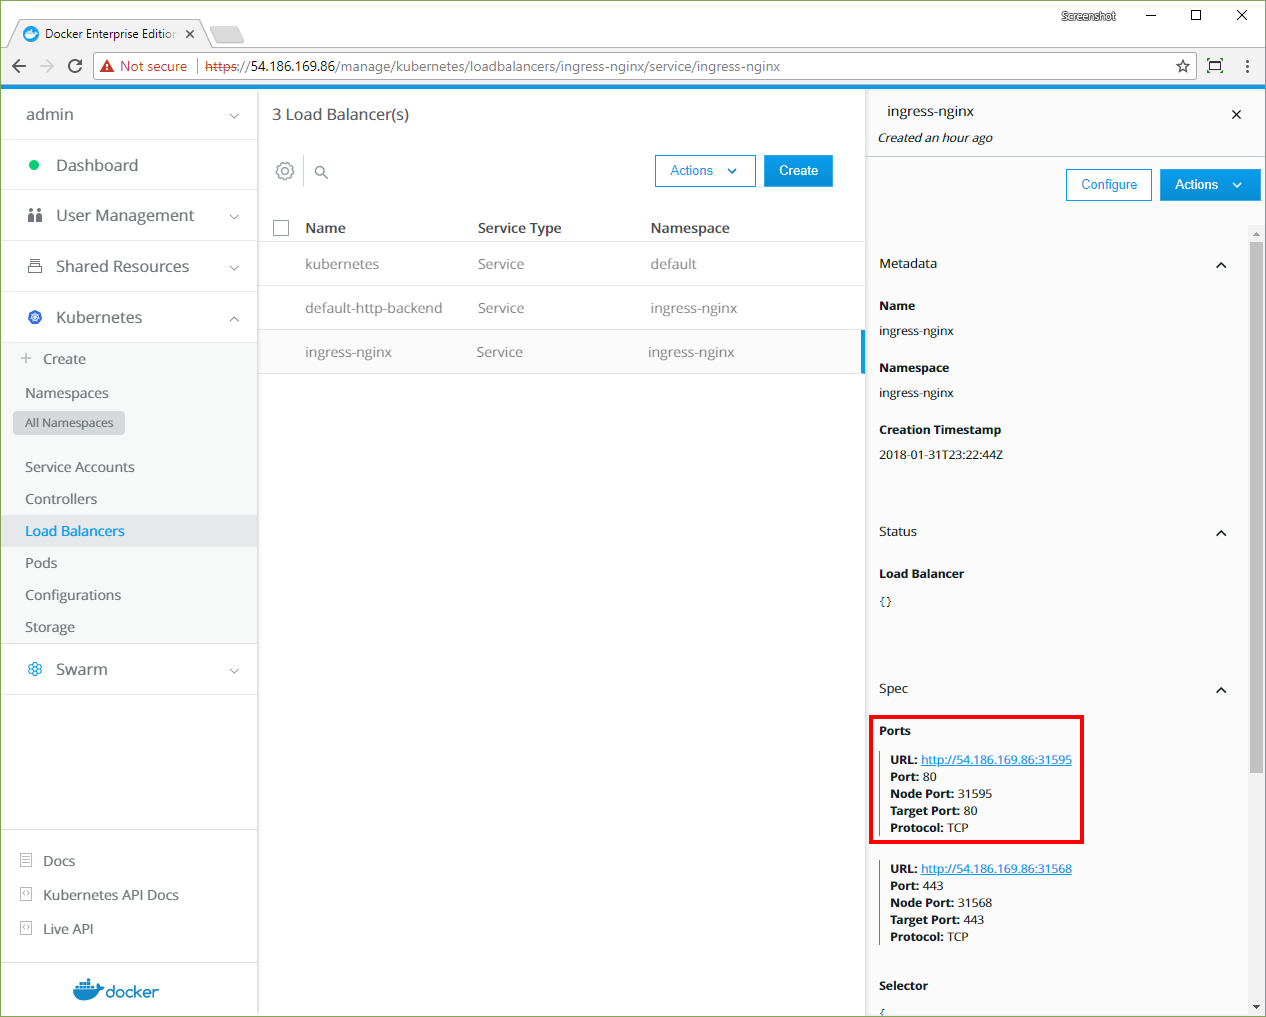Open the Kubernetes API Docs link

coord(111,895)
